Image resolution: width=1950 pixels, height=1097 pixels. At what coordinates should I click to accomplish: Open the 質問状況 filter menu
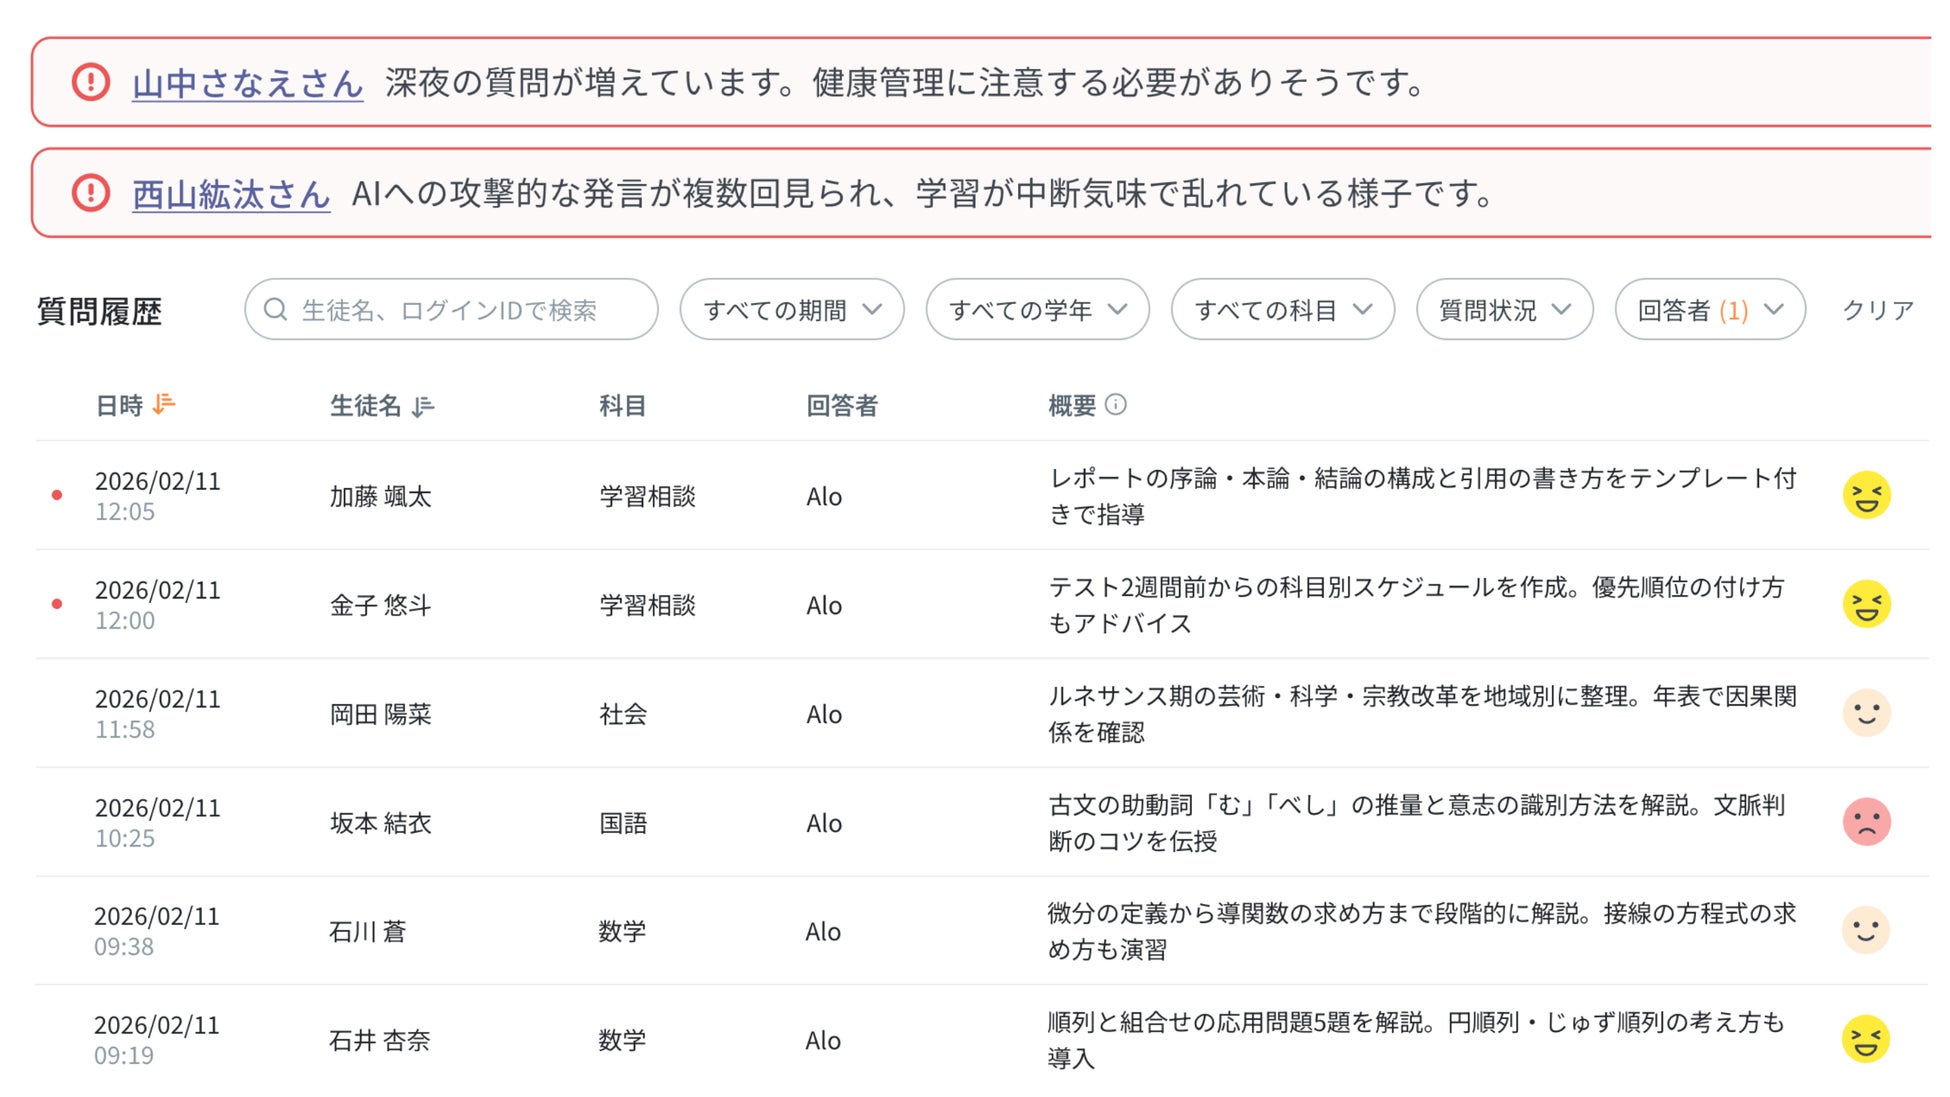(x=1504, y=310)
